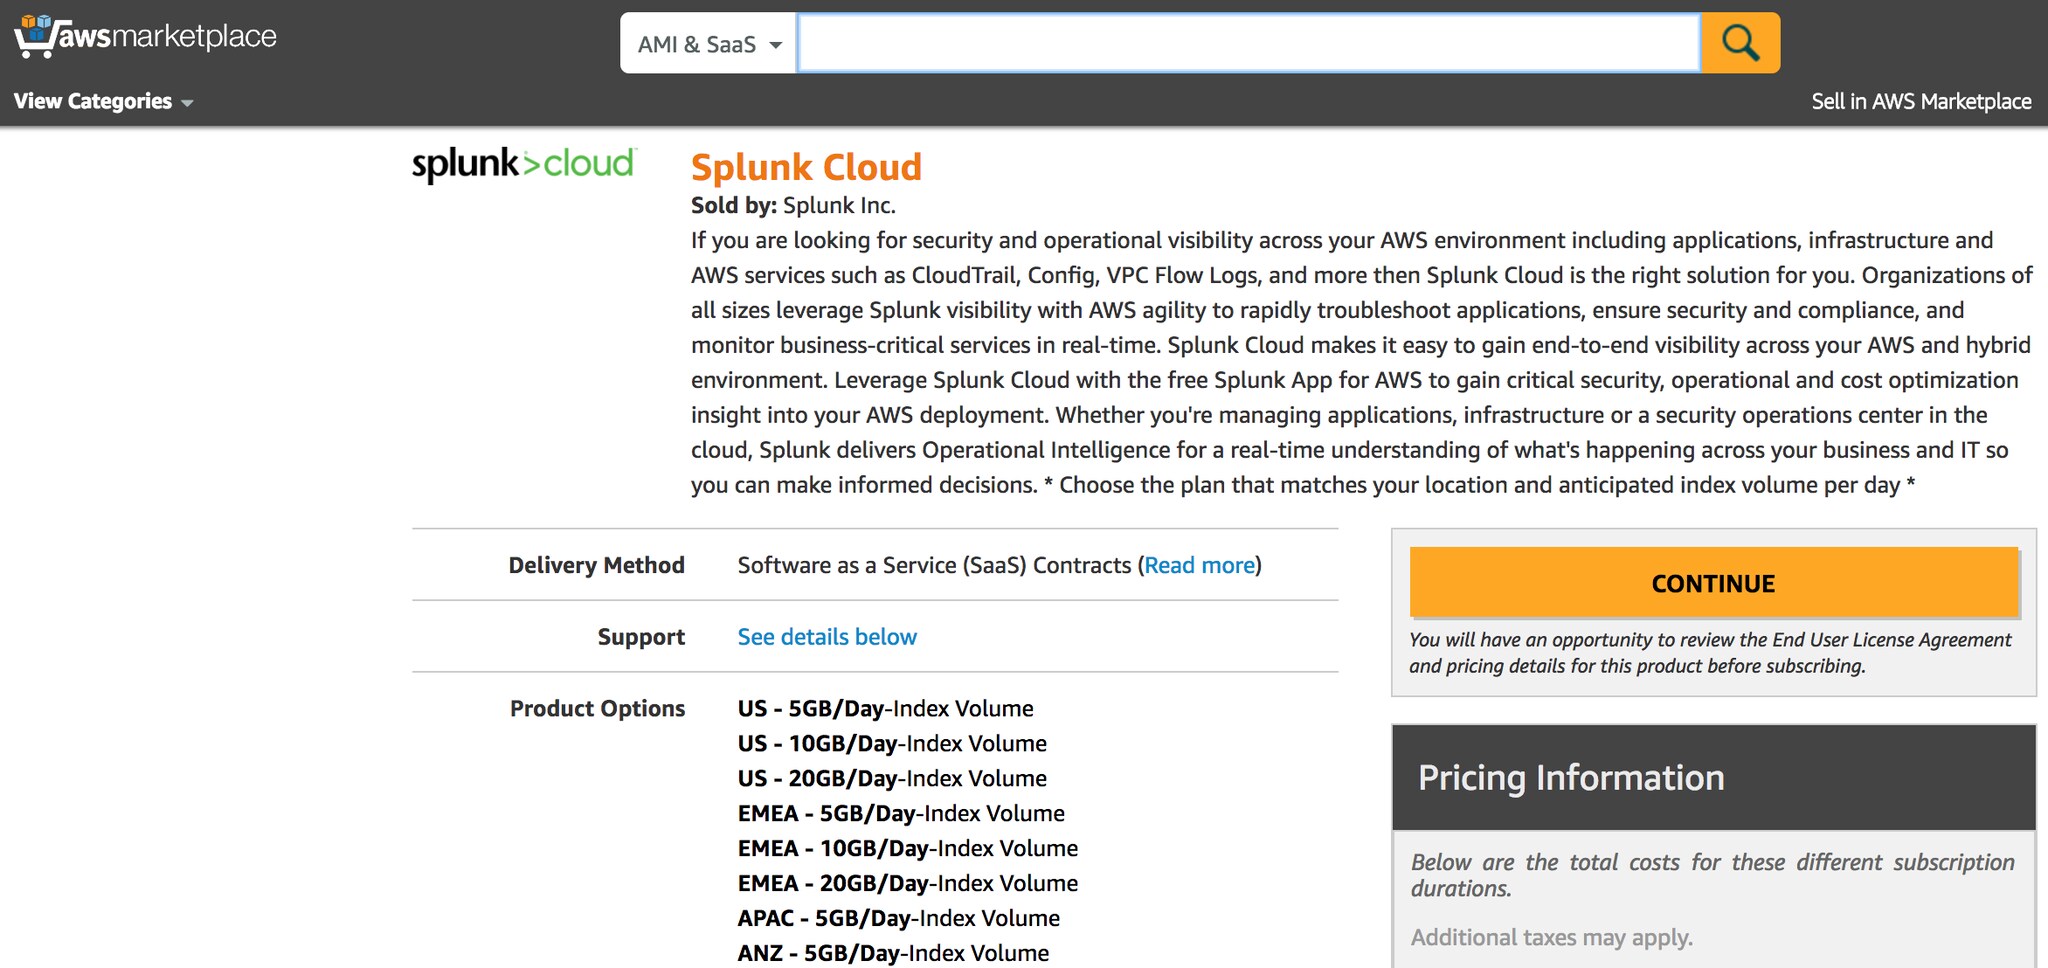Click the orange search magnifier button

(1740, 43)
